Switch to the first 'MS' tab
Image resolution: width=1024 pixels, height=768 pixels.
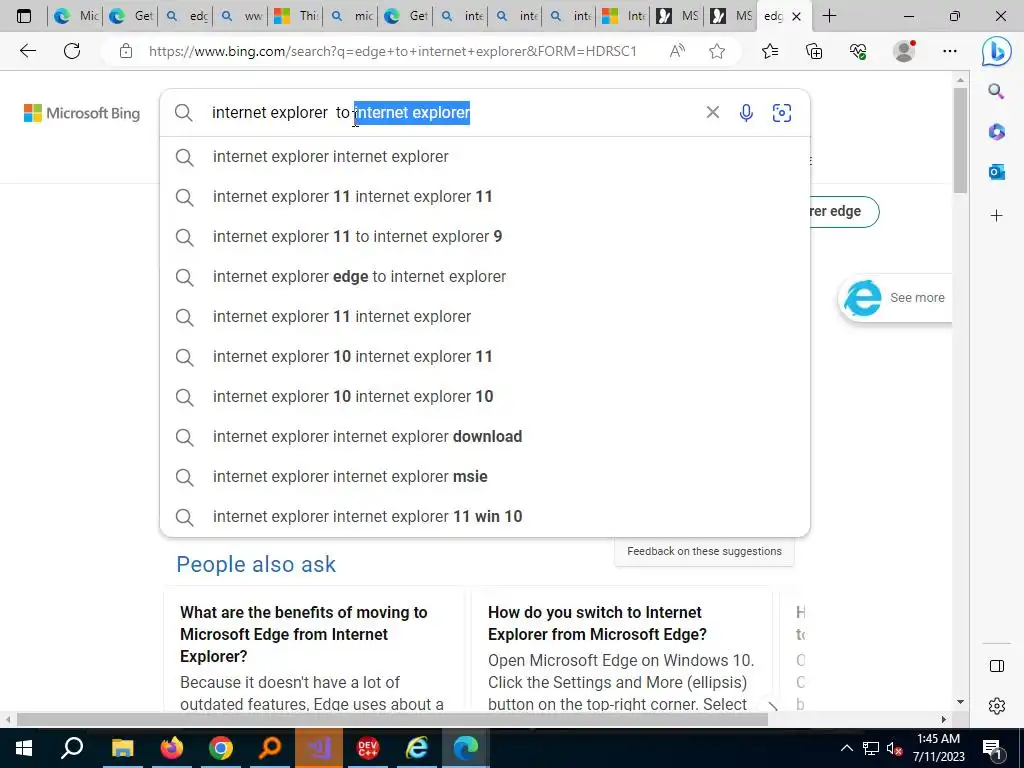[678, 16]
